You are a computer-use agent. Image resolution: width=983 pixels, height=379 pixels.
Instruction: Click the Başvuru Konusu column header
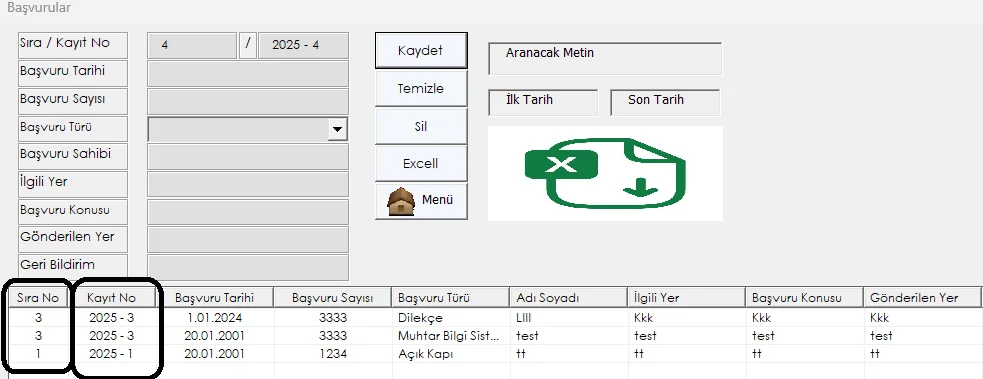pyautogui.click(x=804, y=298)
